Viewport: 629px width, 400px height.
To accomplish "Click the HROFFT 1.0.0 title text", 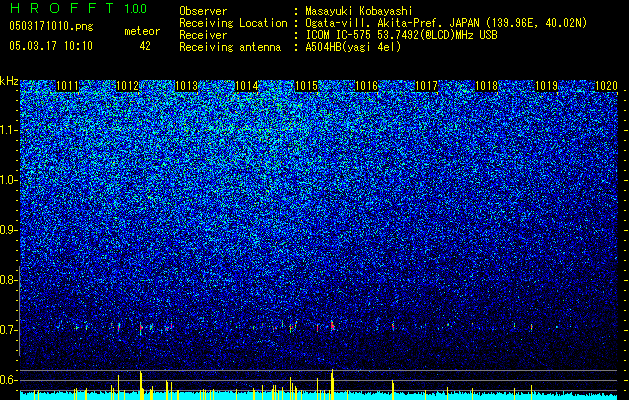I will [78, 8].
